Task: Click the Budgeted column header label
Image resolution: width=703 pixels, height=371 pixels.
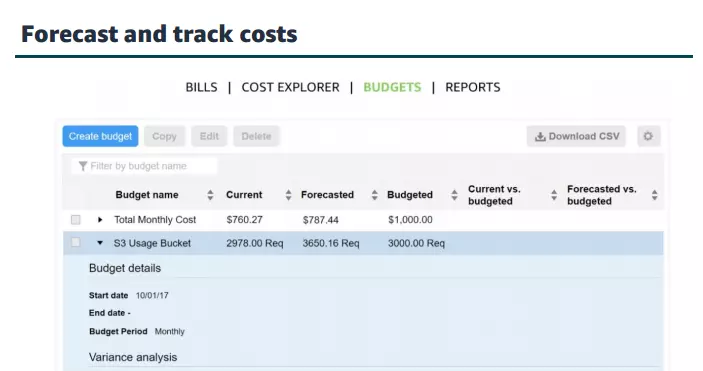Action: click(410, 195)
